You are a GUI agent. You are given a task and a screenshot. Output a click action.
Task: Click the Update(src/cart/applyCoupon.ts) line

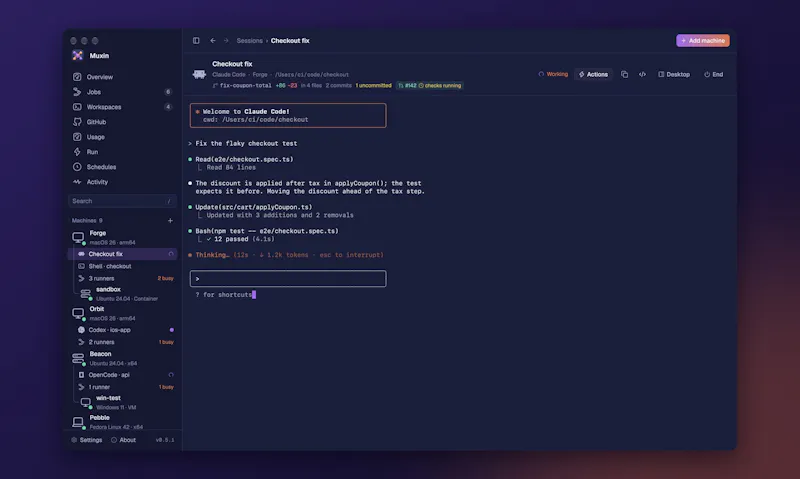(254, 207)
